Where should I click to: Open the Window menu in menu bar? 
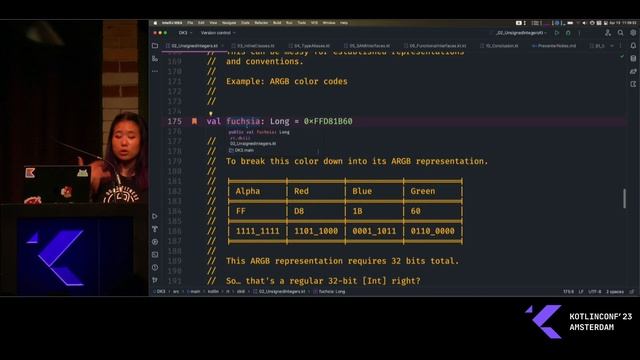pos(329,23)
